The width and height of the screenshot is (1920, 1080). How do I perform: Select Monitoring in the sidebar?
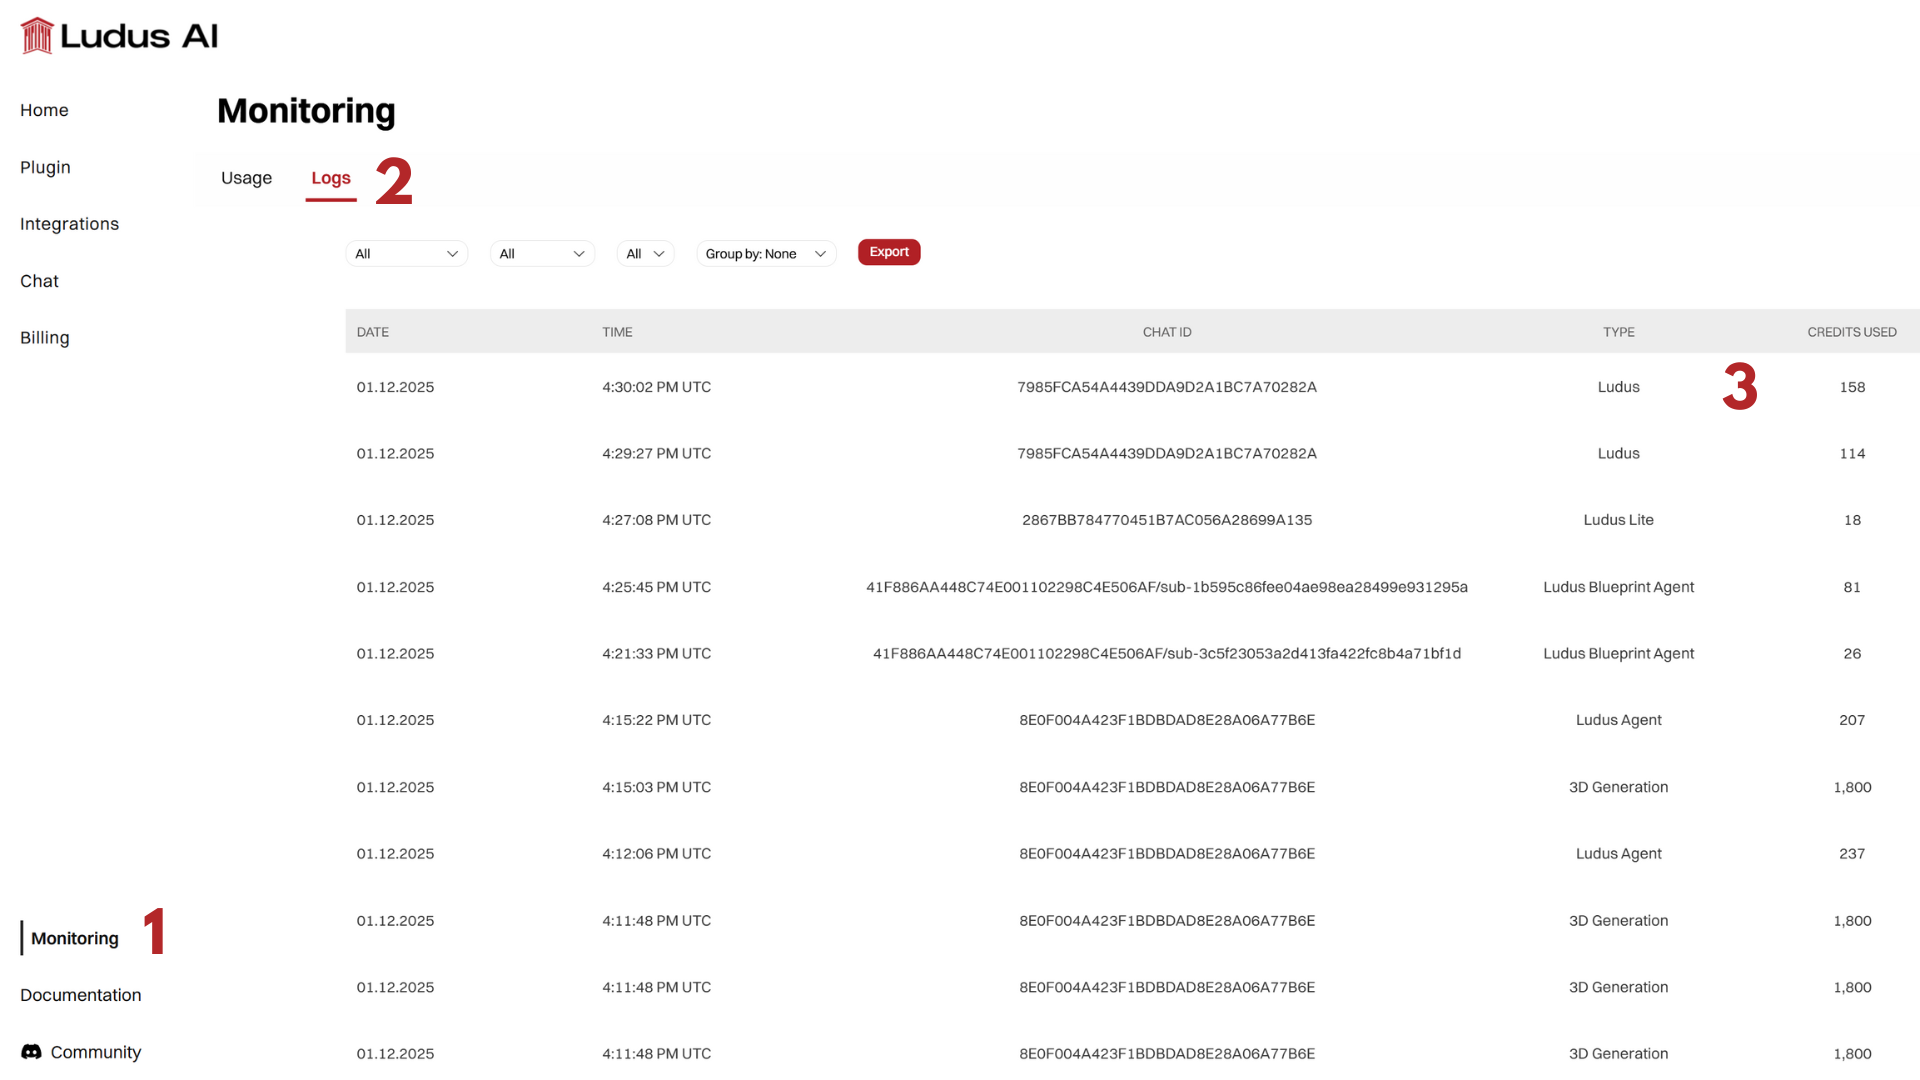[74, 938]
